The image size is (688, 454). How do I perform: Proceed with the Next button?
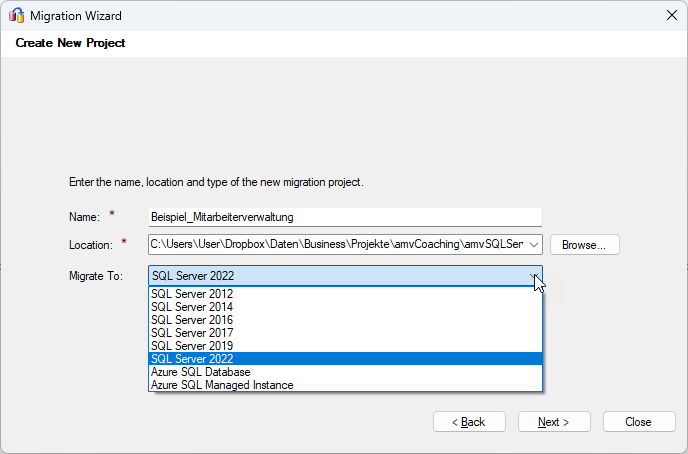pyautogui.click(x=554, y=422)
